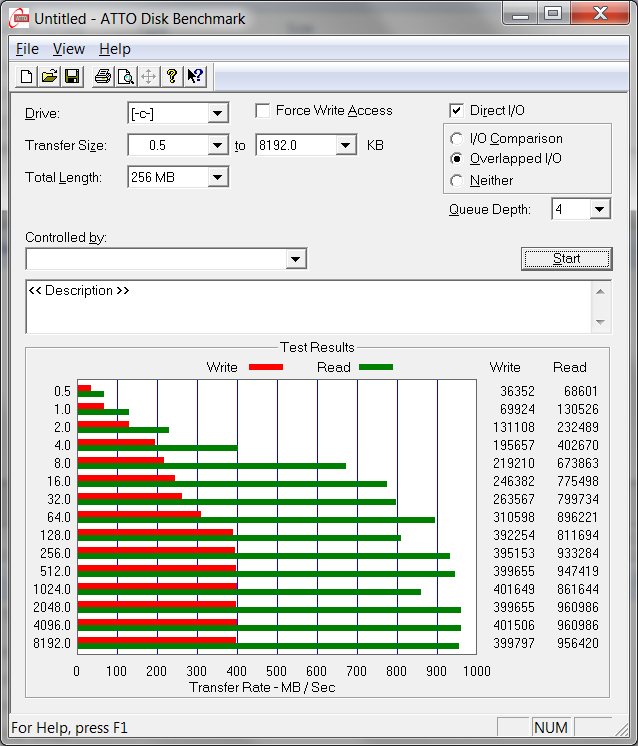This screenshot has width=638, height=746.
Task: Close the ATTO Disk Benchmark window
Action: click(x=600, y=13)
